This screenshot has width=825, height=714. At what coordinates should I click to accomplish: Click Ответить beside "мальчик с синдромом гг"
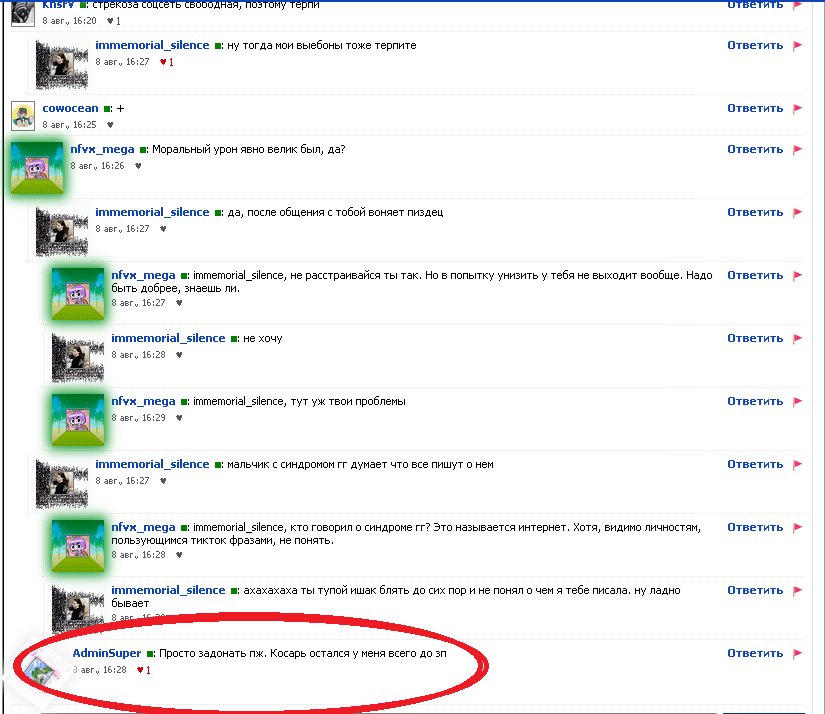(x=755, y=464)
